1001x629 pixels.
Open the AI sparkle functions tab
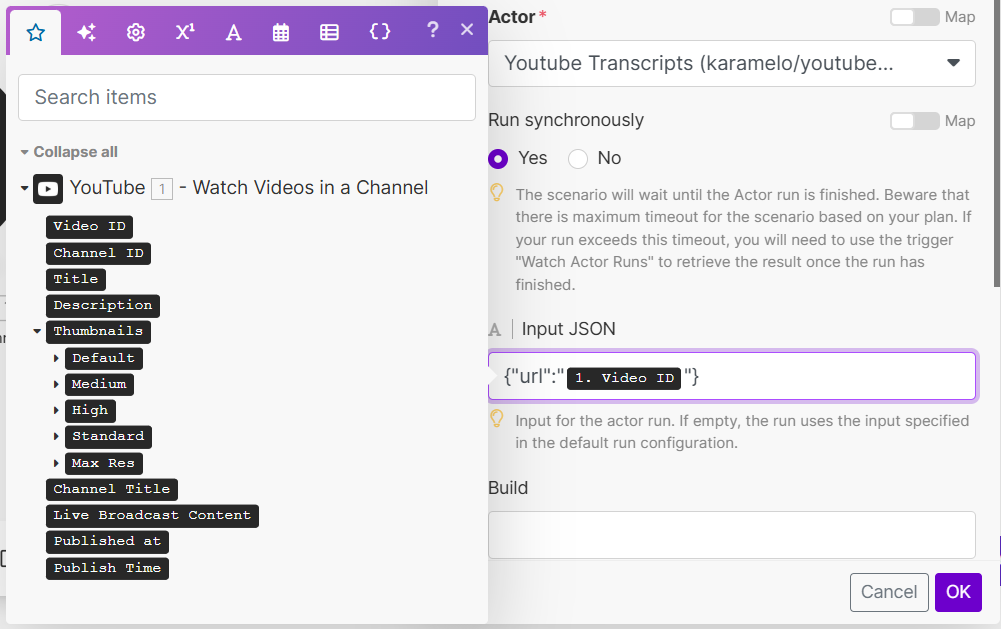[x=86, y=32]
